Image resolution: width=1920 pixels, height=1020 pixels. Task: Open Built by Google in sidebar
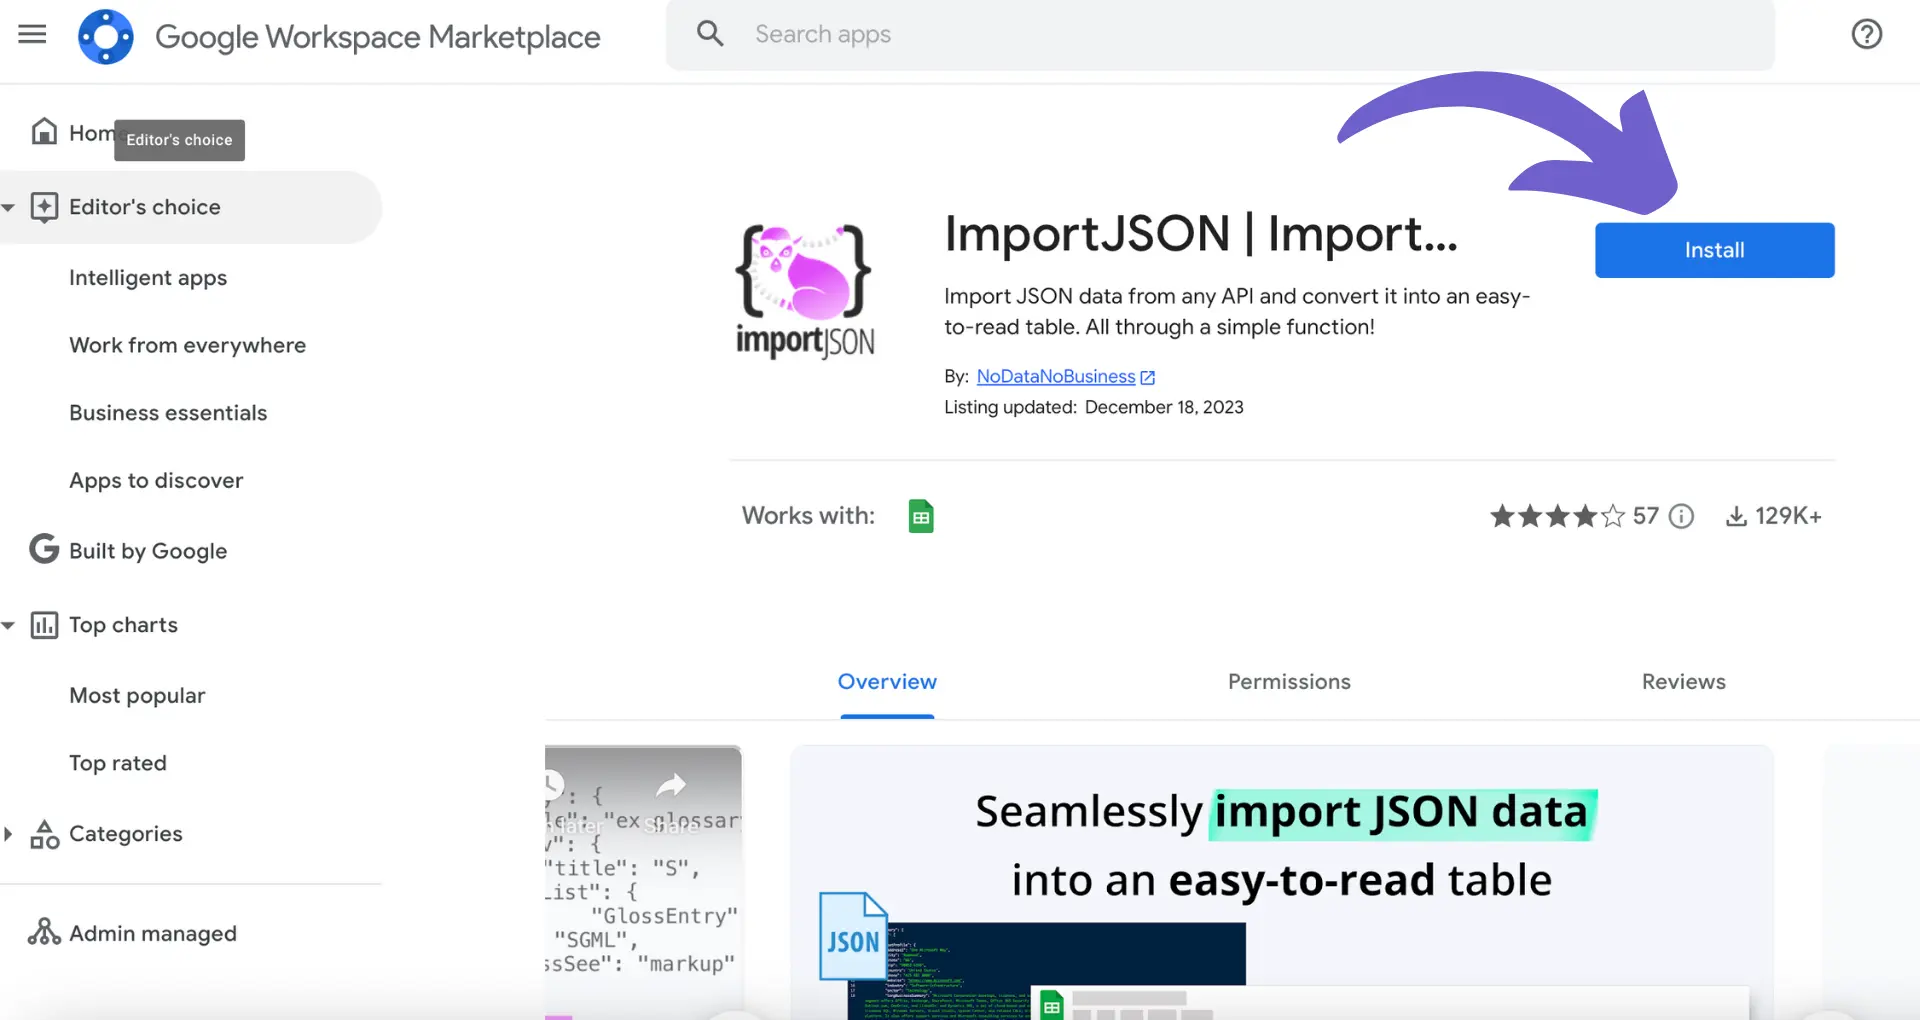[x=148, y=551]
